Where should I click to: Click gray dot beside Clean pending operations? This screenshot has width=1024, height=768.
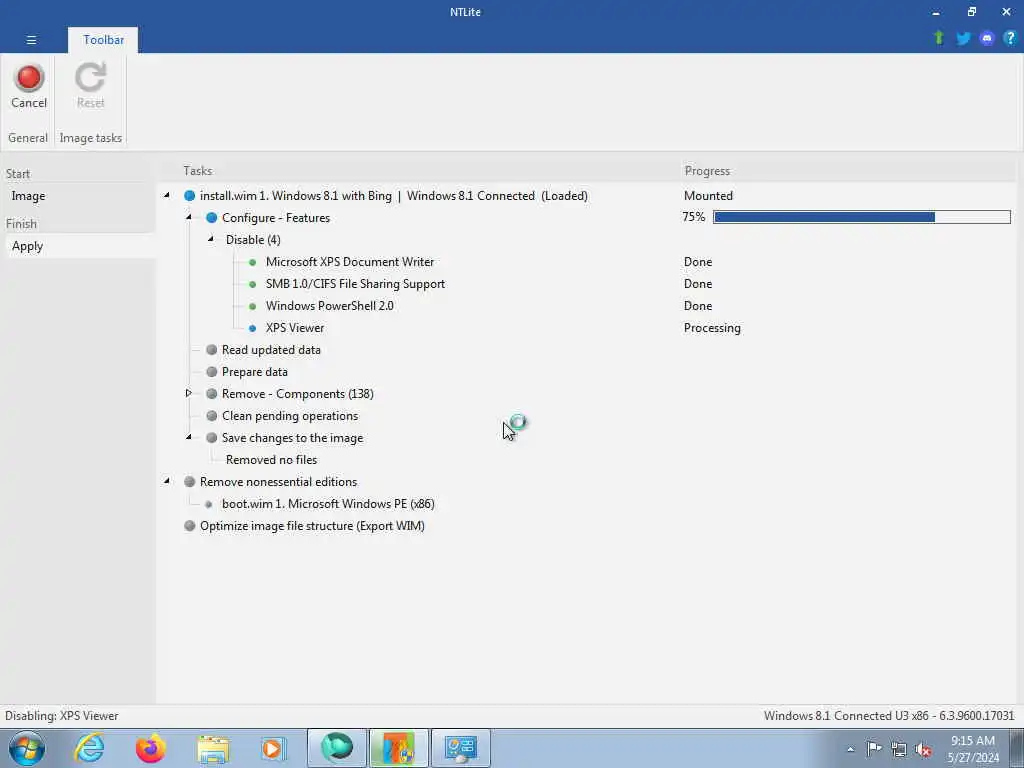pyautogui.click(x=212, y=415)
